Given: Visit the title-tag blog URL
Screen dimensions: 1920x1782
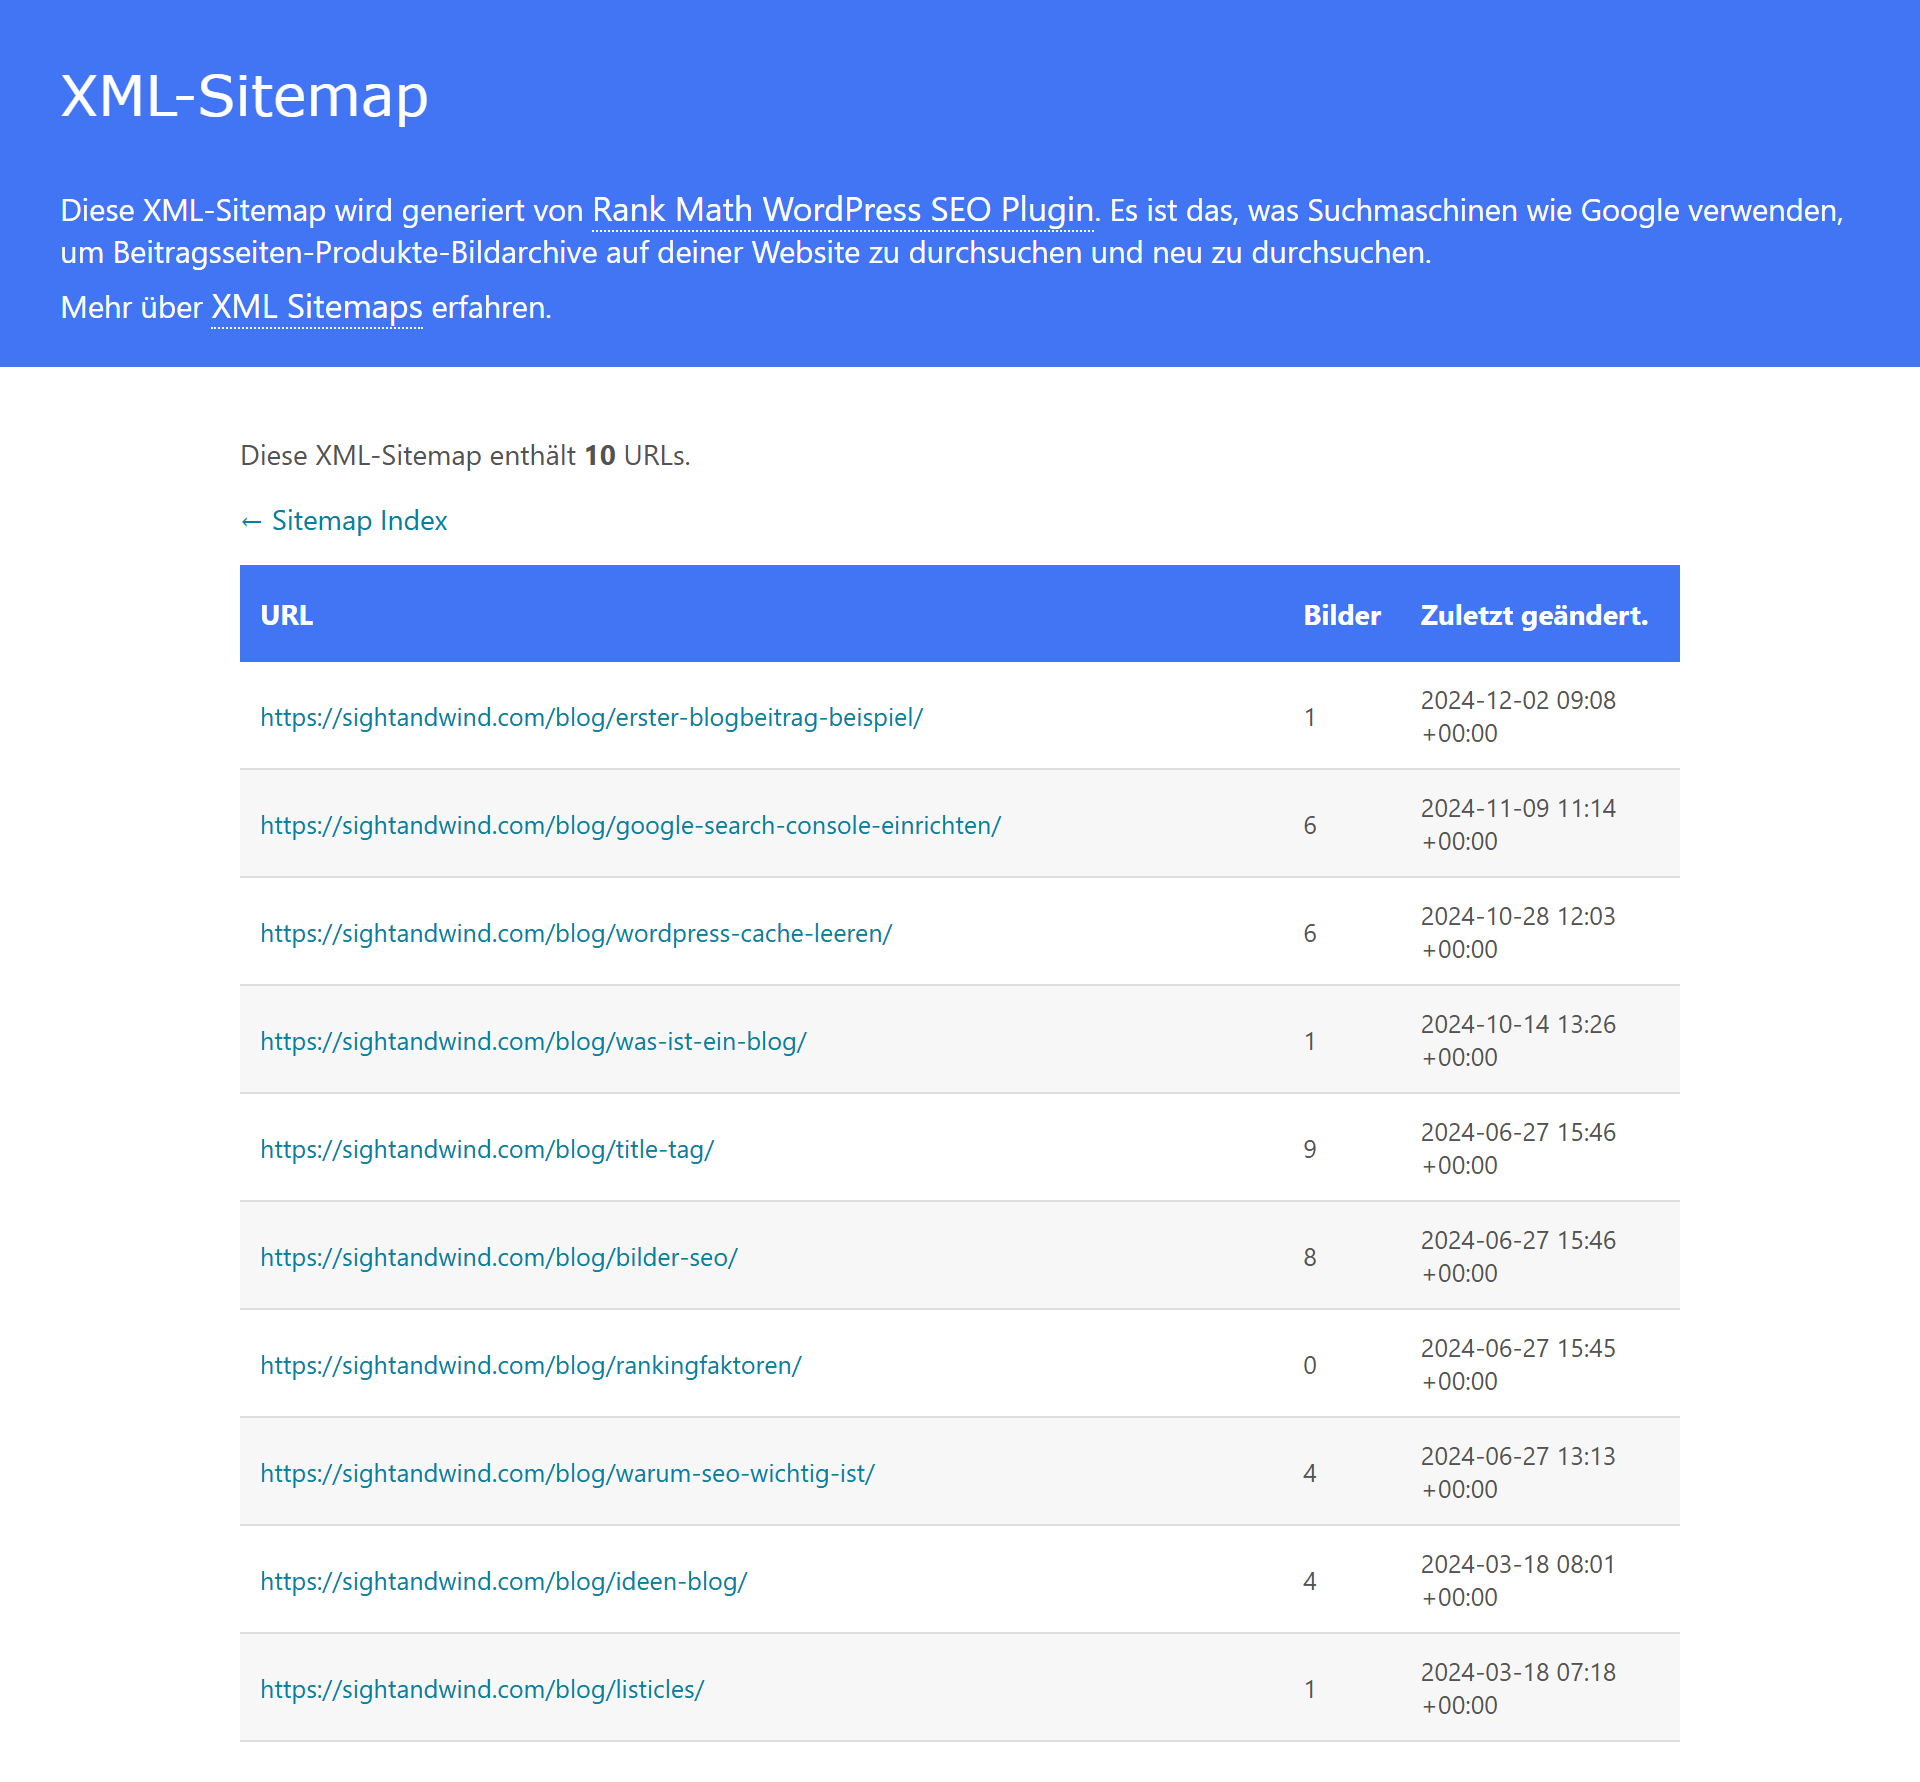Looking at the screenshot, I should click(487, 1149).
